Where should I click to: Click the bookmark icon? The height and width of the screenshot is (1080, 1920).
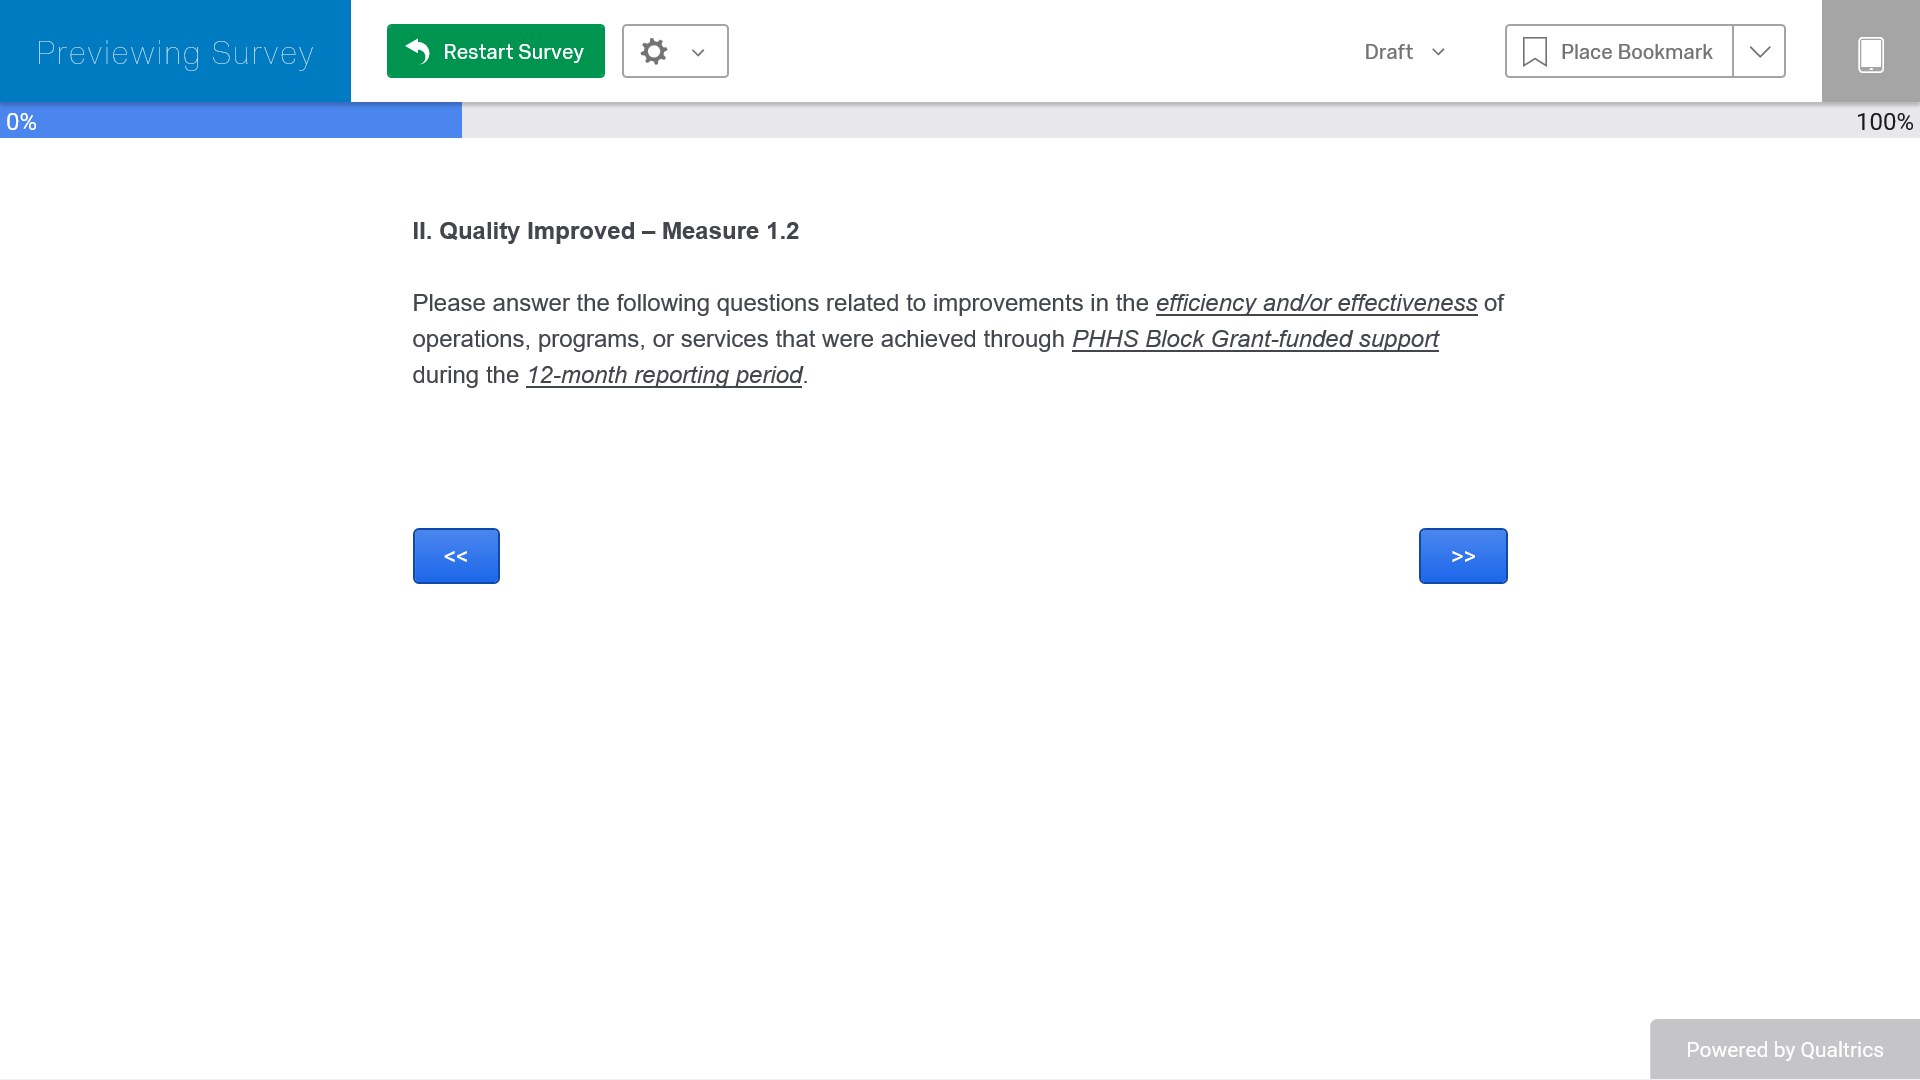coord(1534,52)
